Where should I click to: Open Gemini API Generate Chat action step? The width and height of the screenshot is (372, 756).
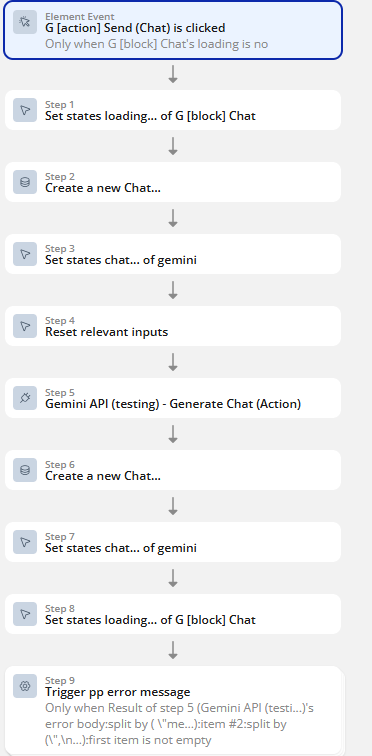click(173, 398)
